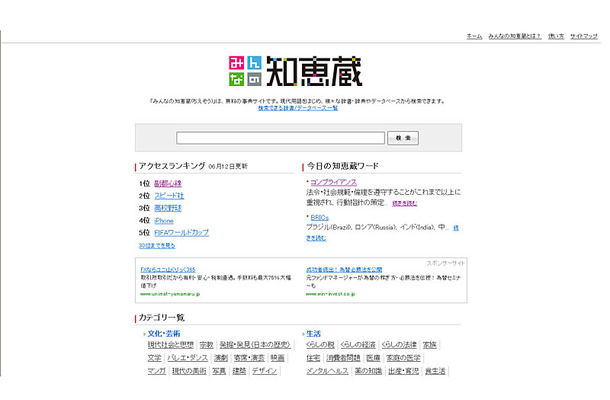Screen dimensions: 610x400
Task: Open the サイトマップ link in top navigation
Action: pos(584,36)
